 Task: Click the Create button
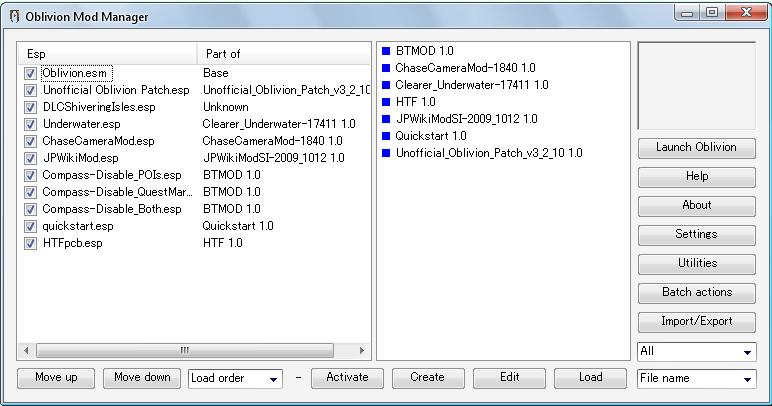coord(428,378)
